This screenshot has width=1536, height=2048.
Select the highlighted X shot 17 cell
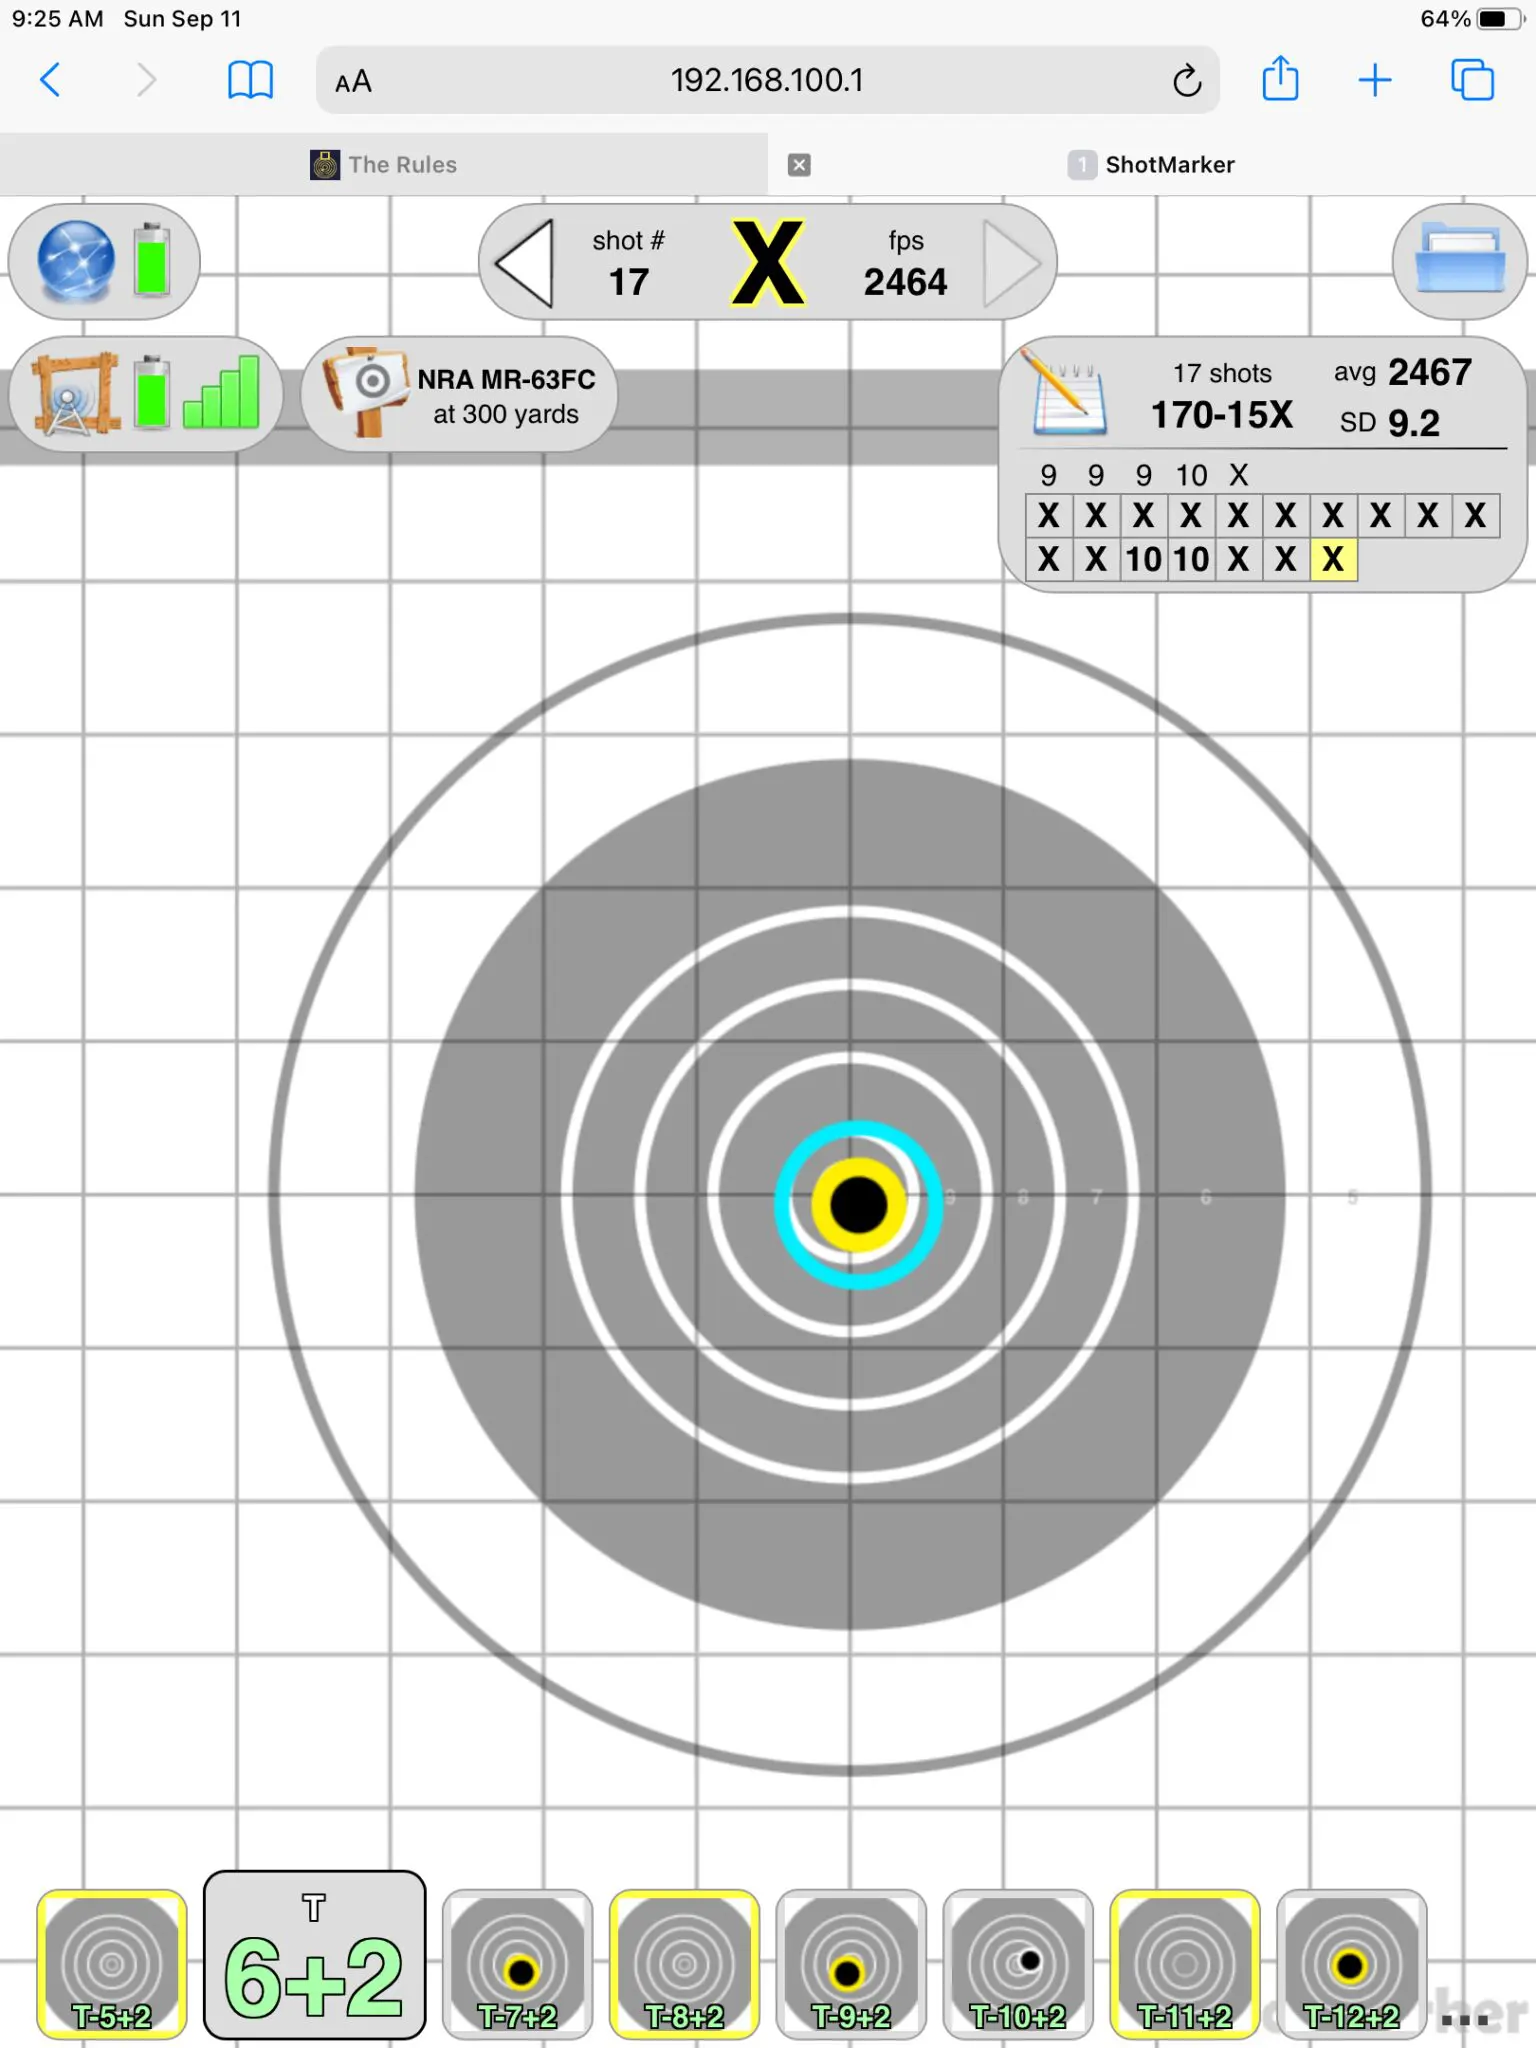click(1333, 559)
